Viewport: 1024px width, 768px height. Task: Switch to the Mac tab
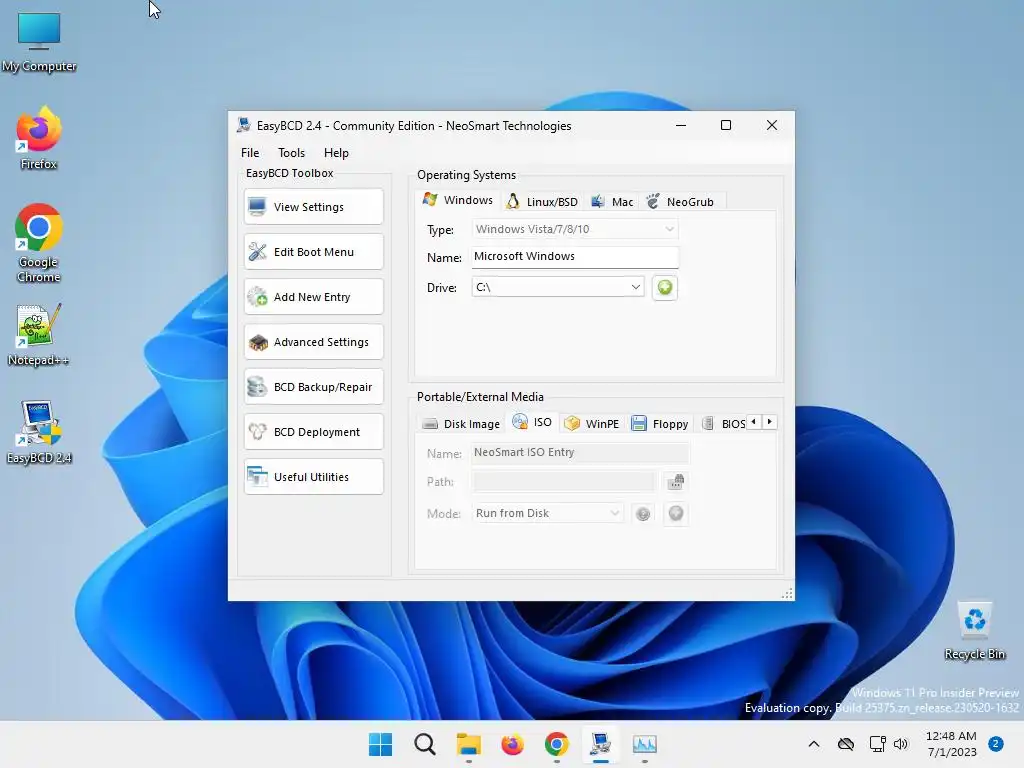pos(613,202)
